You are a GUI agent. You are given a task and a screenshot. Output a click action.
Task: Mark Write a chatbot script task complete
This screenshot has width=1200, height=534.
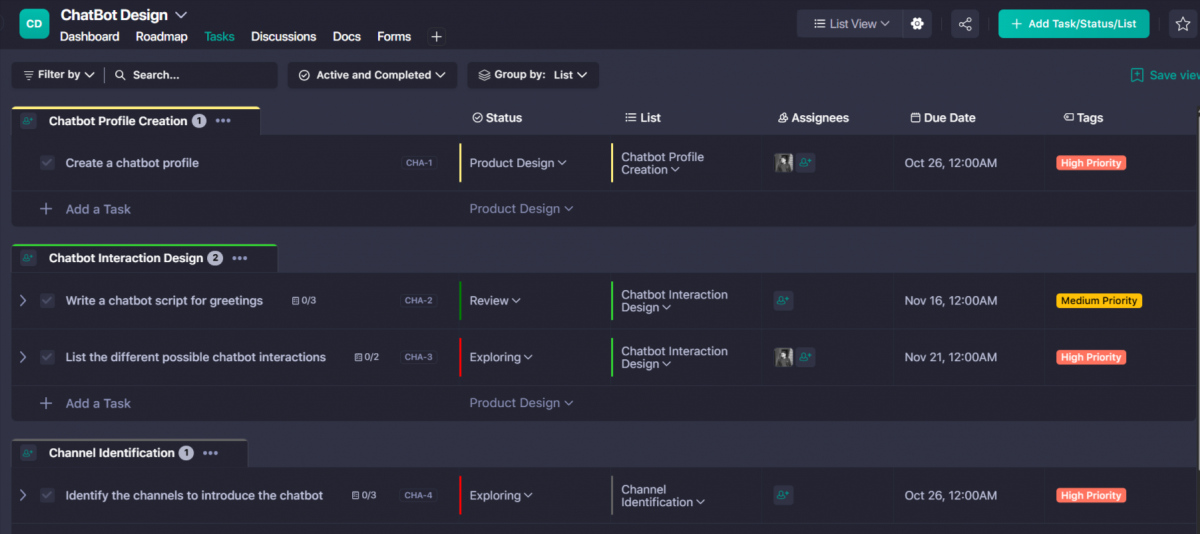pyautogui.click(x=47, y=300)
